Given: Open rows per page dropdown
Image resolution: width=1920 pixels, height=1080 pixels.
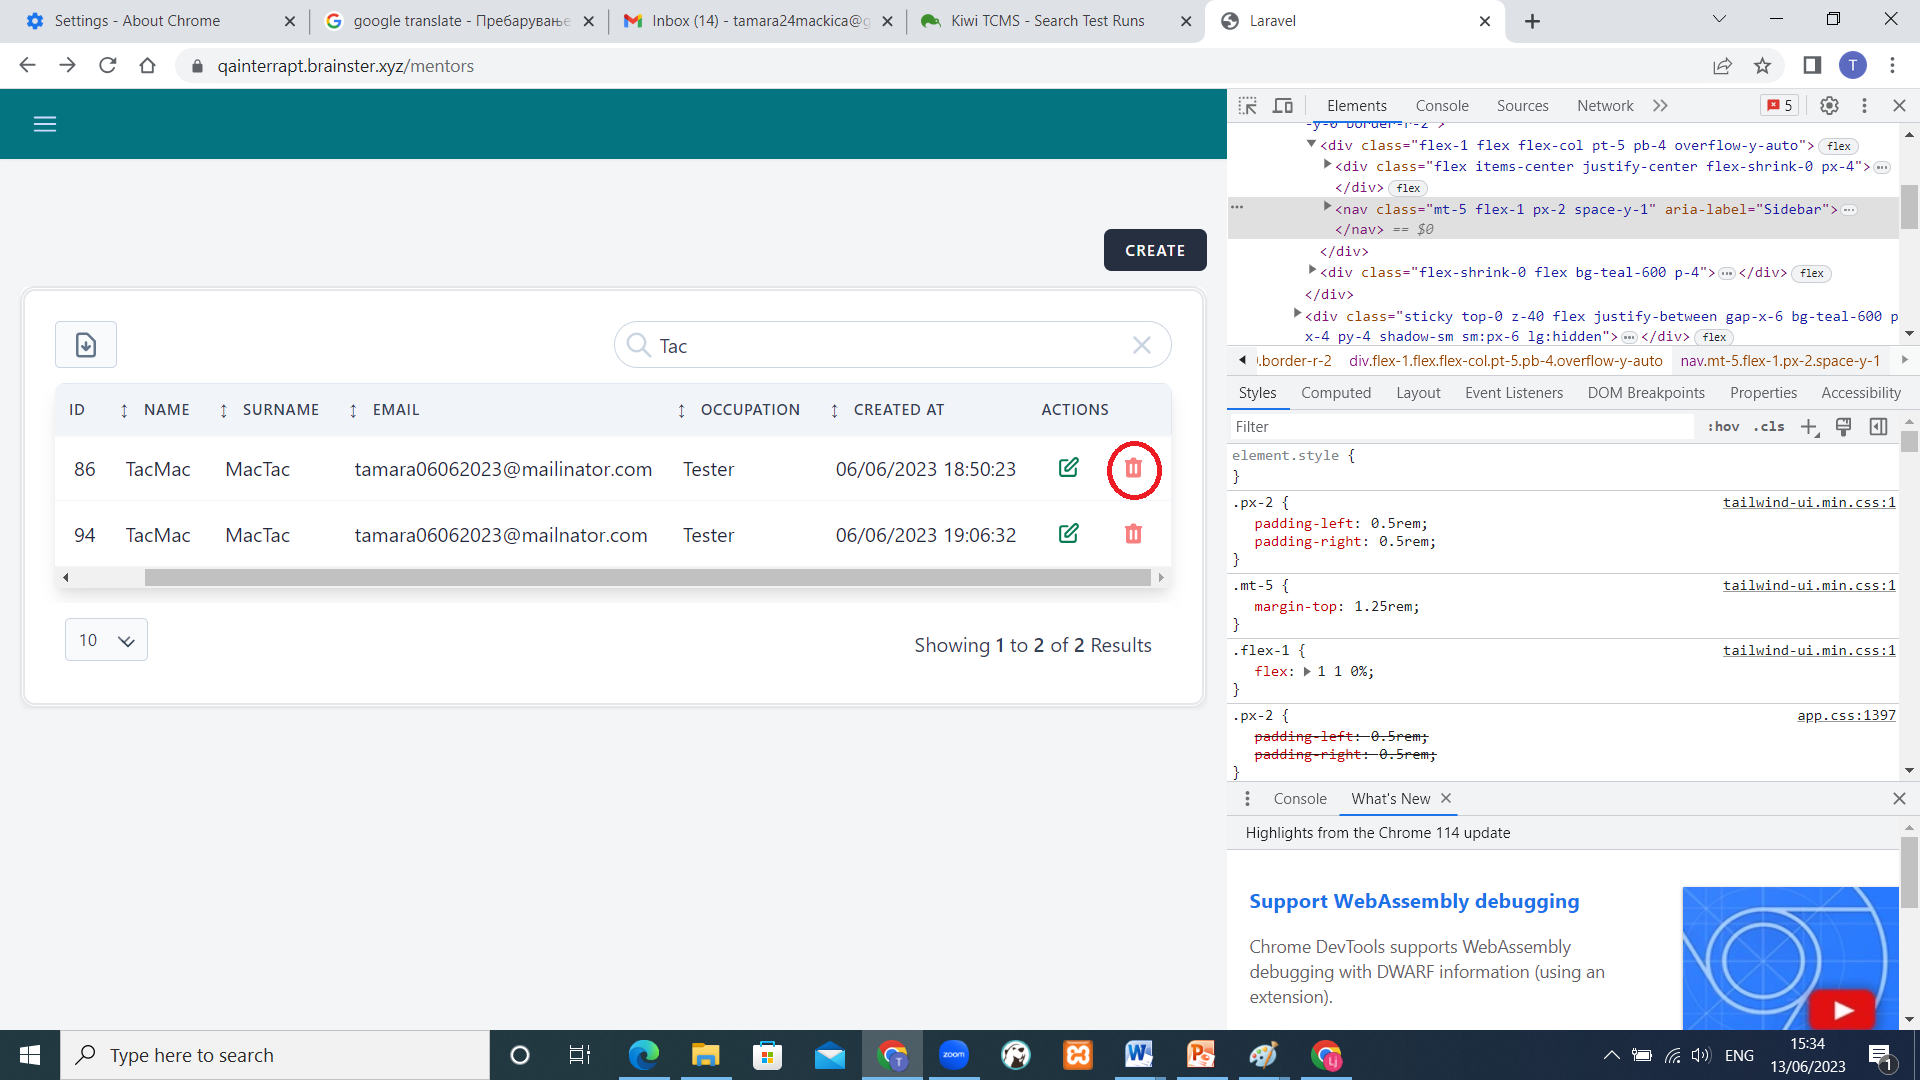Looking at the screenshot, I should (106, 640).
